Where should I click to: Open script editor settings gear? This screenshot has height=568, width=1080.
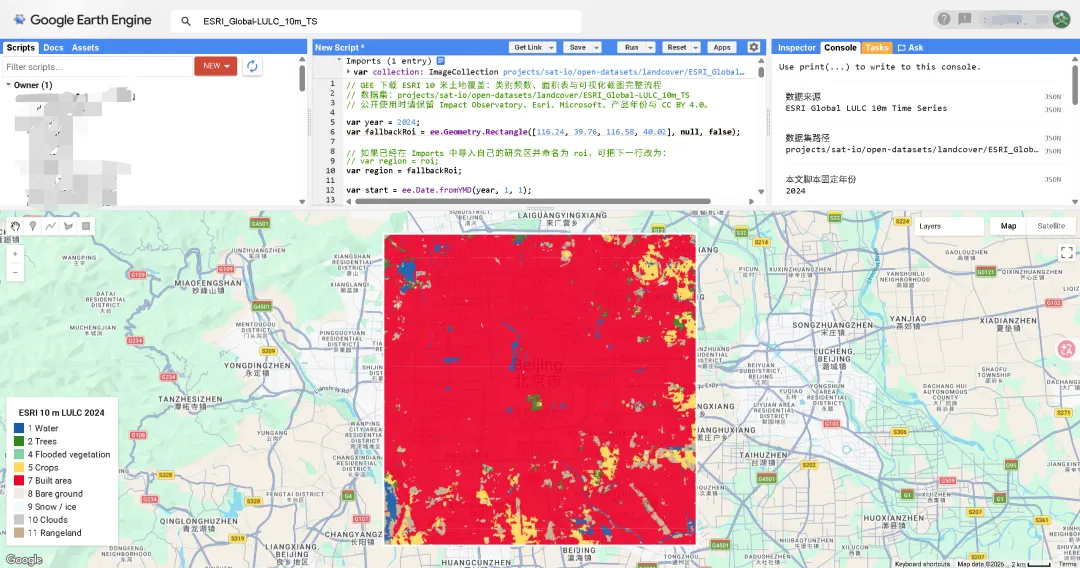[x=754, y=48]
